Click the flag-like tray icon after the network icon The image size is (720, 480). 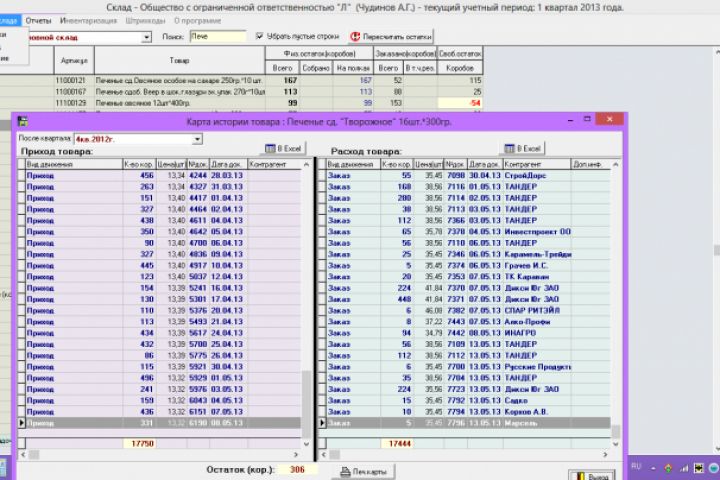(699, 468)
